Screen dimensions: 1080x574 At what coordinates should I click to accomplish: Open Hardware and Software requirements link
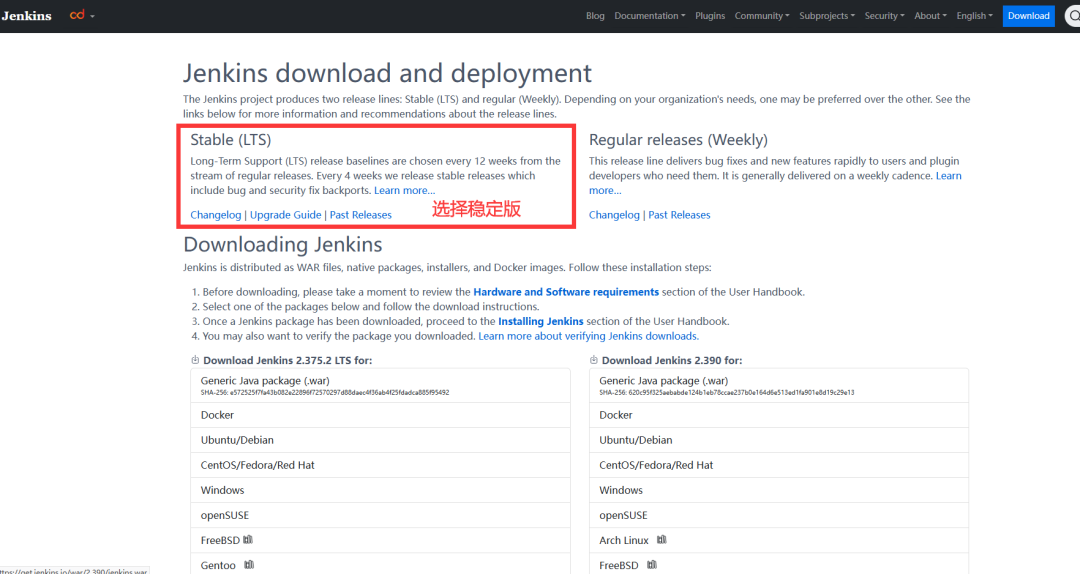[565, 292]
